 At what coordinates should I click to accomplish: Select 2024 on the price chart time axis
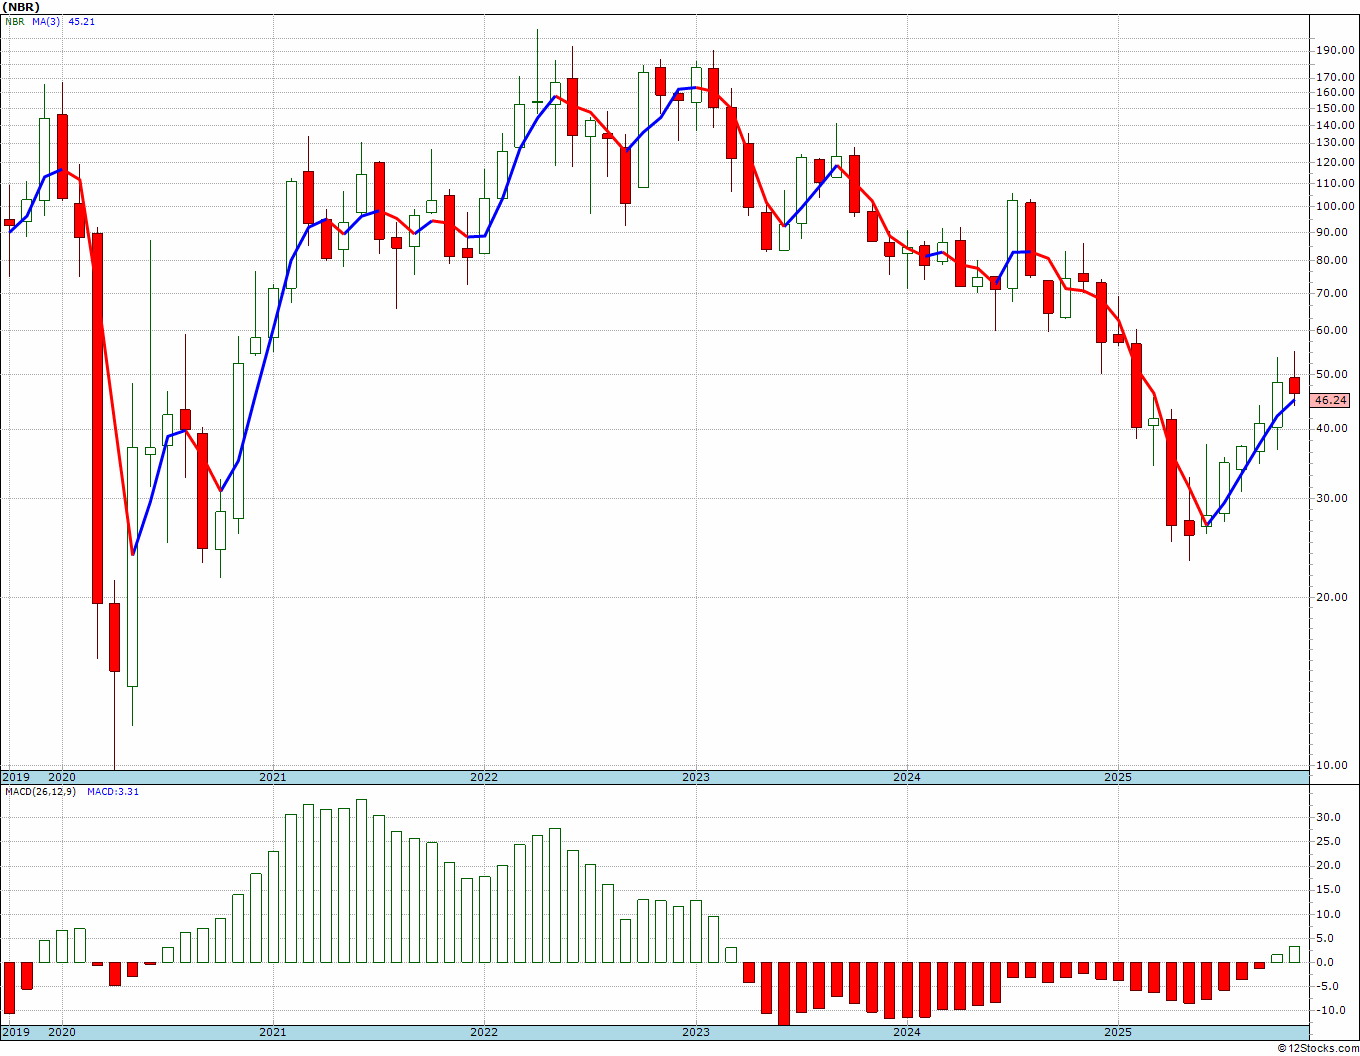click(x=907, y=777)
